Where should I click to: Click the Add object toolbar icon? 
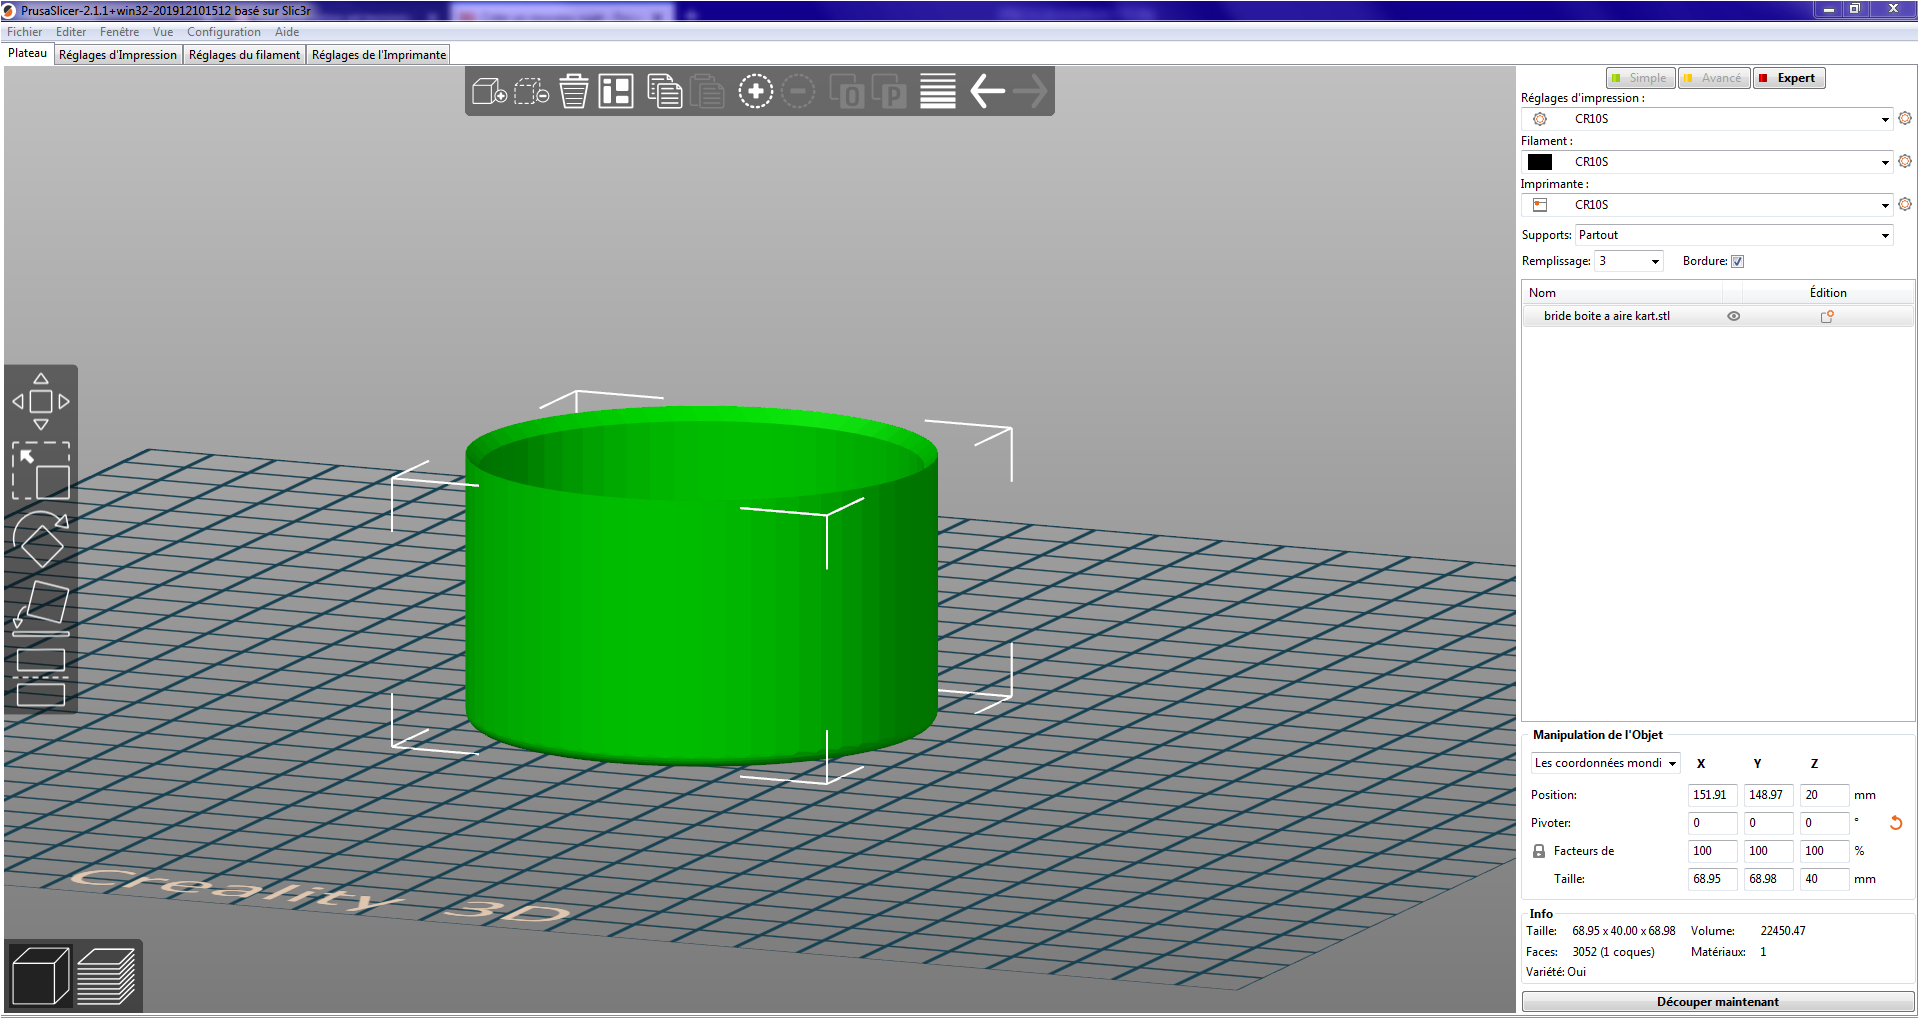coord(489,92)
